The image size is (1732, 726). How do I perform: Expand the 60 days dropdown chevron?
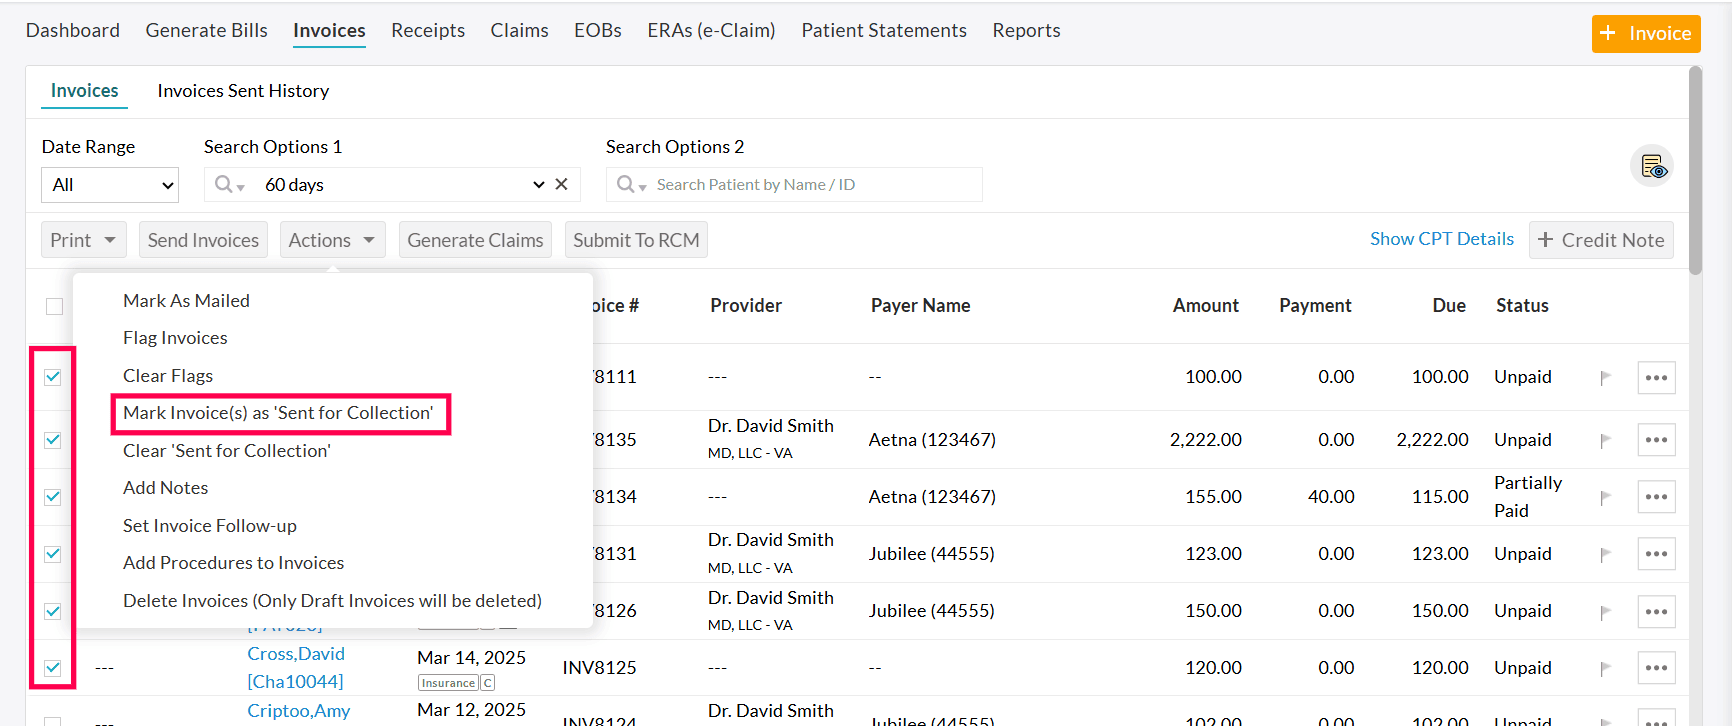(x=539, y=184)
